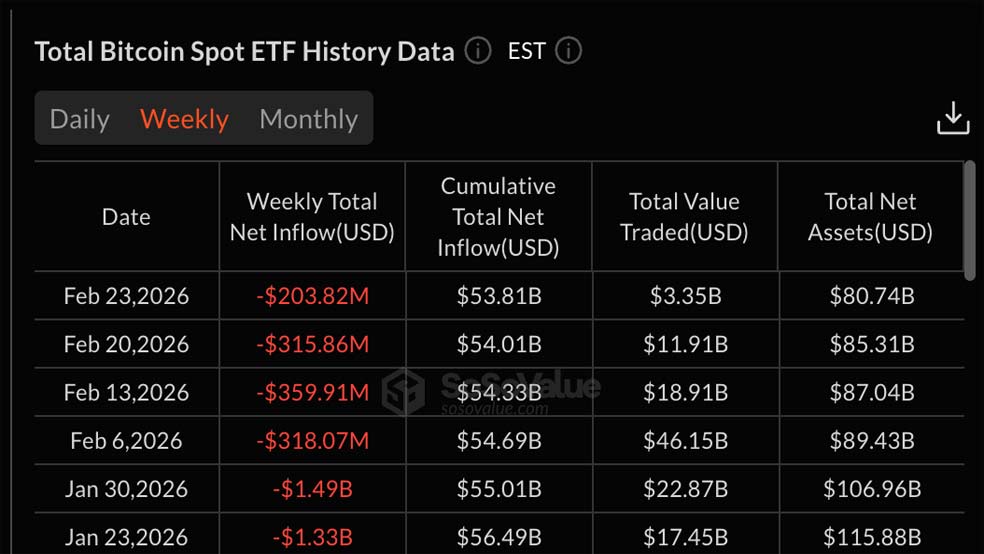This screenshot has width=984, height=554.
Task: Click the Cumulative Total Net Inflow header
Action: pos(498,217)
